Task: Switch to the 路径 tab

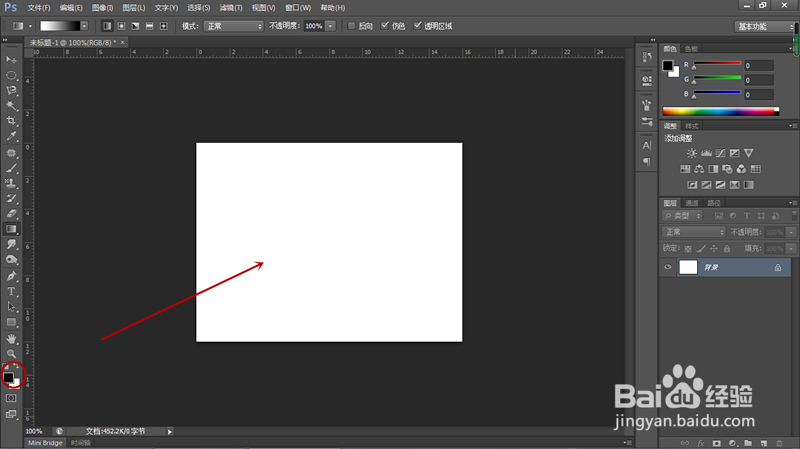Action: point(714,203)
